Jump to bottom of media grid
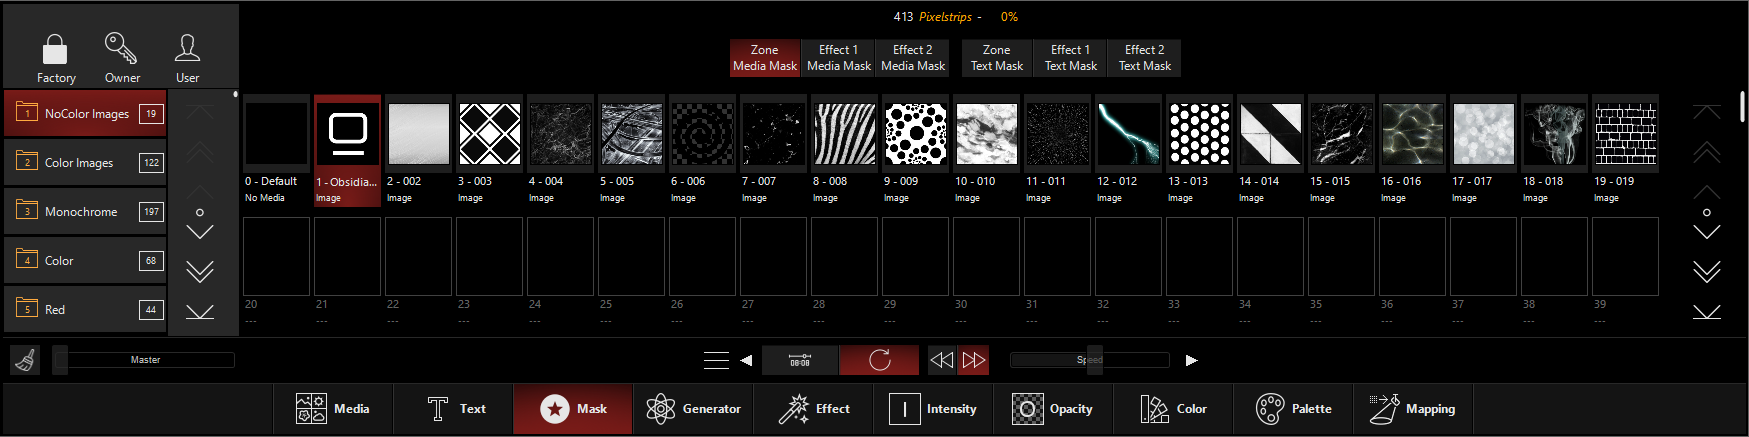Viewport: 1749px width, 437px height. [x=1707, y=311]
